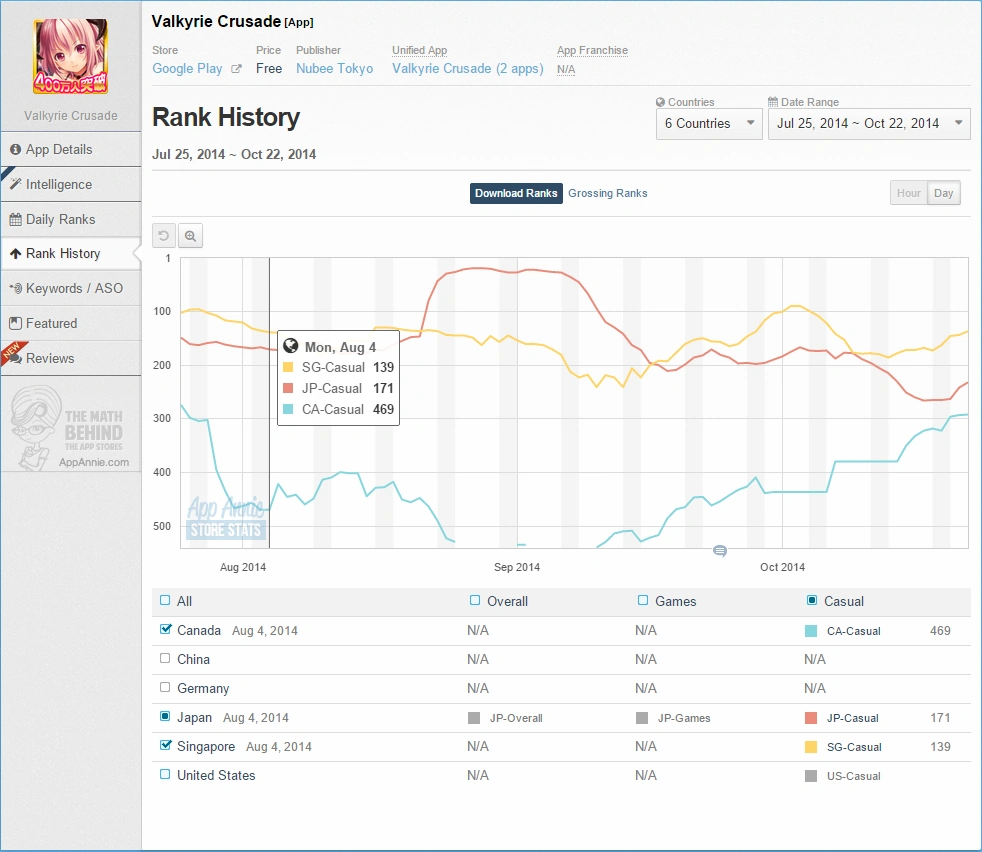Click the Featured bookmark icon
The image size is (982, 852).
click(x=16, y=323)
